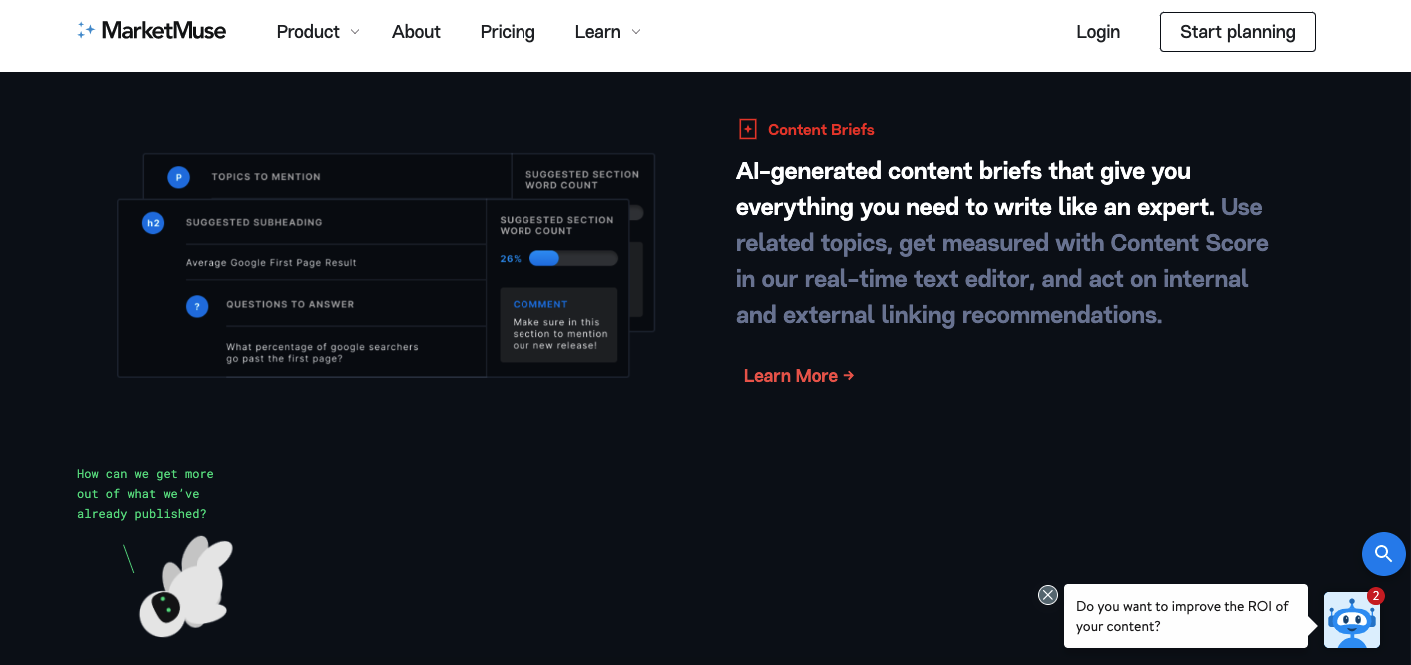Dismiss the chat bubble with the X
1411x665 pixels.
[1048, 594]
